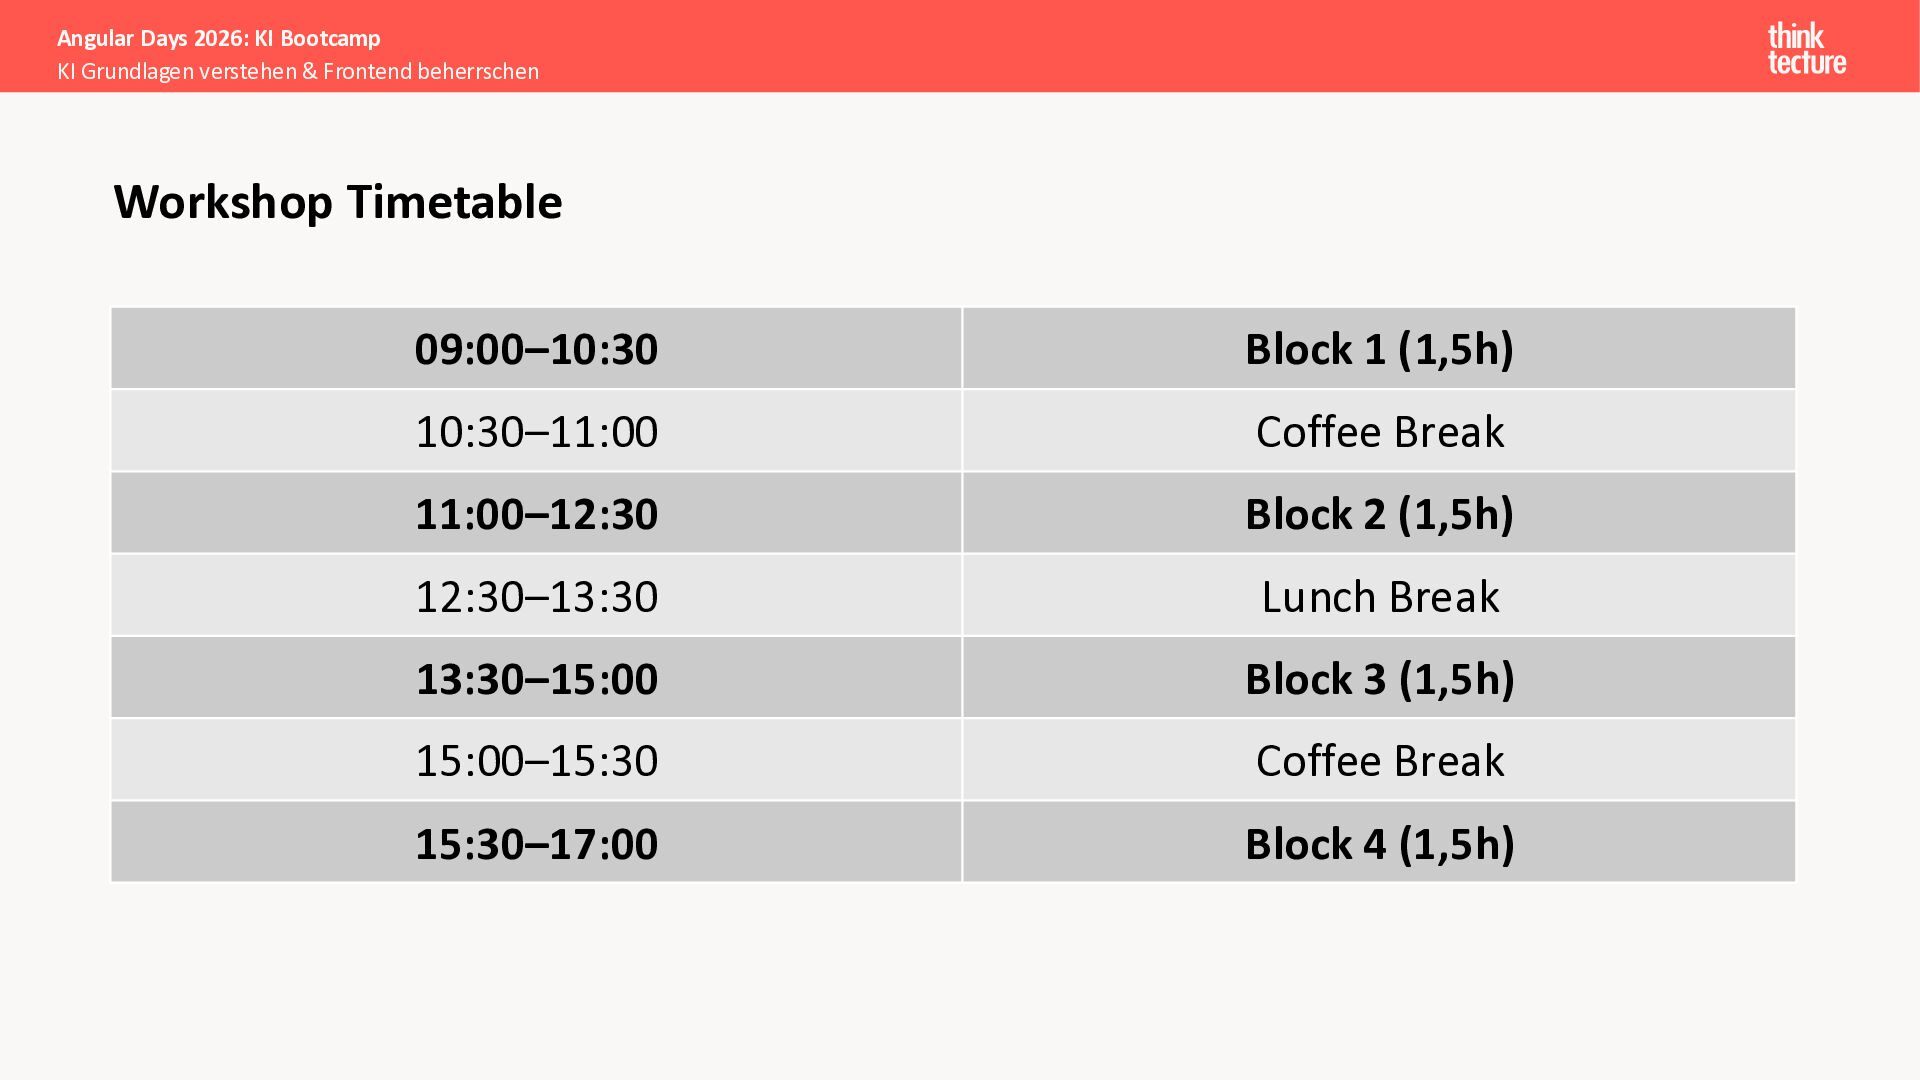Click the Thinktecture logo
Image resolution: width=1920 pixels, height=1080 pixels.
[1806, 49]
